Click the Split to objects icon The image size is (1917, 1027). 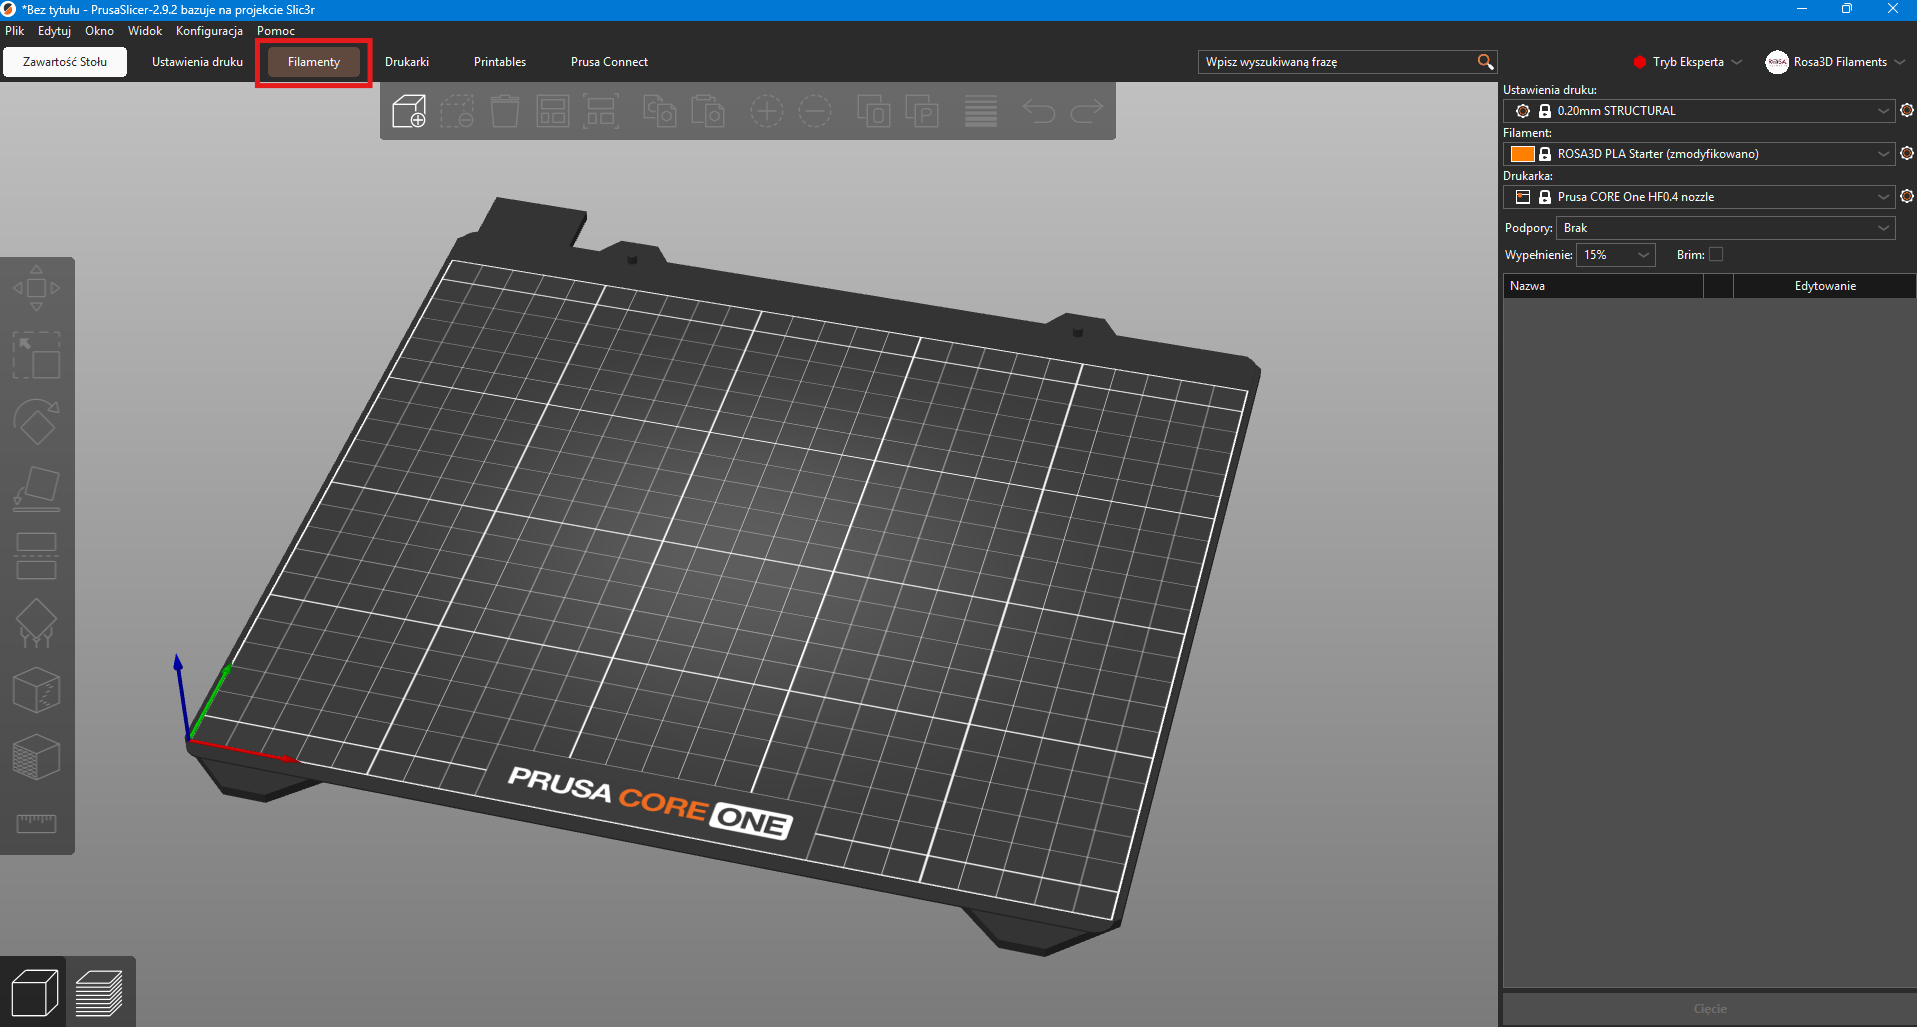coord(874,111)
